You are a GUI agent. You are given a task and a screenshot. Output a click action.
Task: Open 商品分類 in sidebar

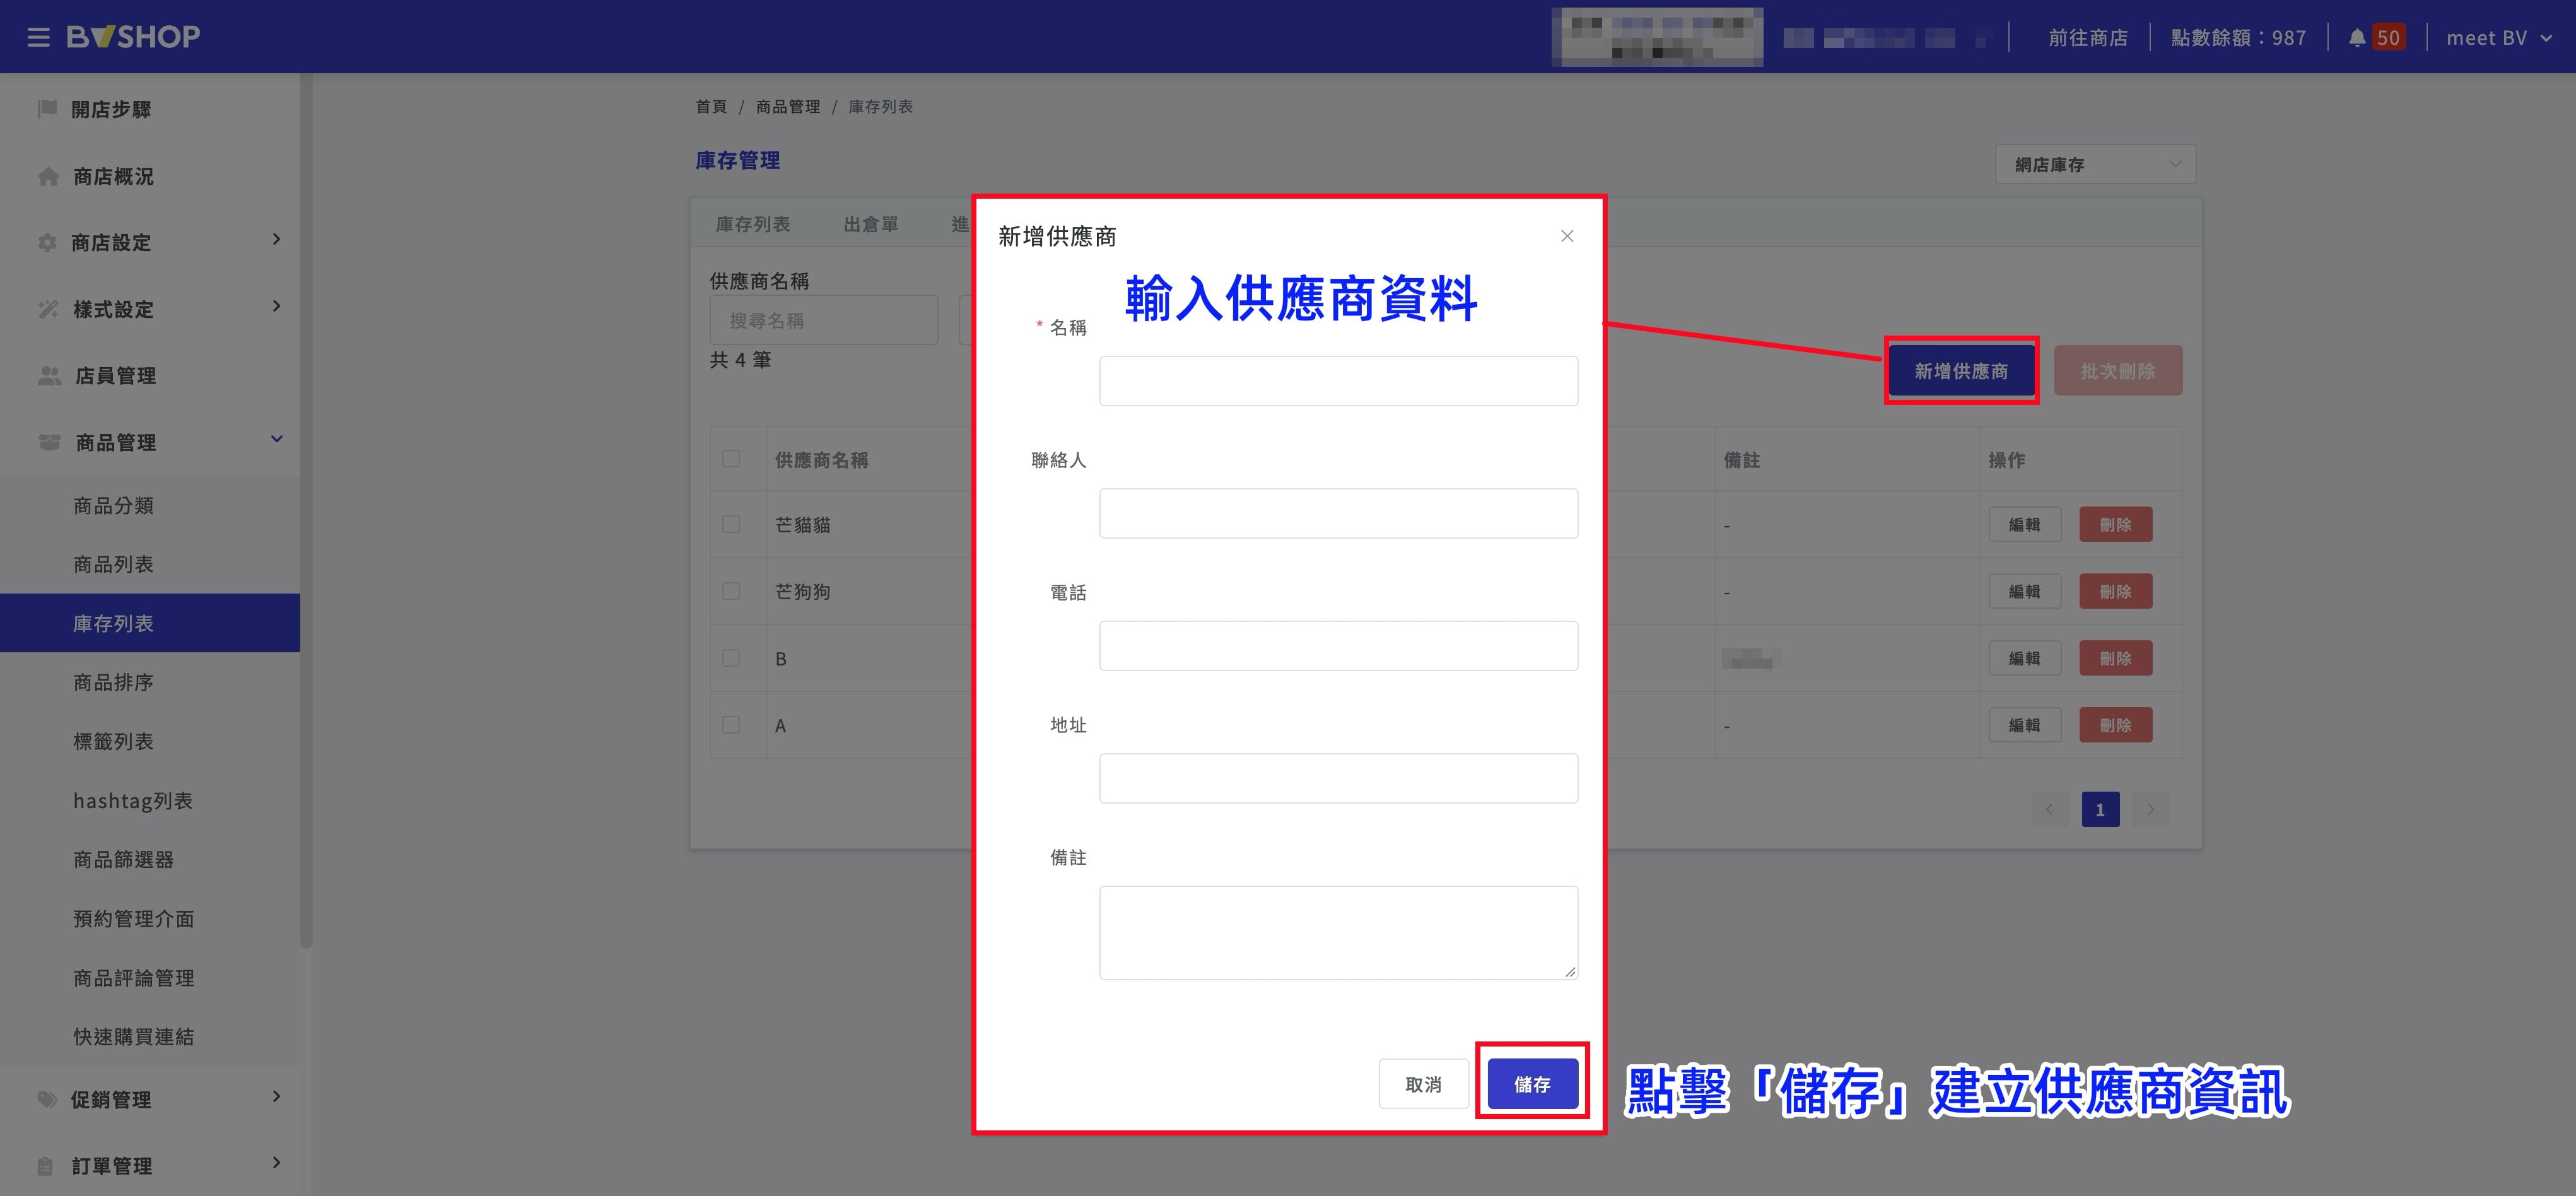click(150, 506)
